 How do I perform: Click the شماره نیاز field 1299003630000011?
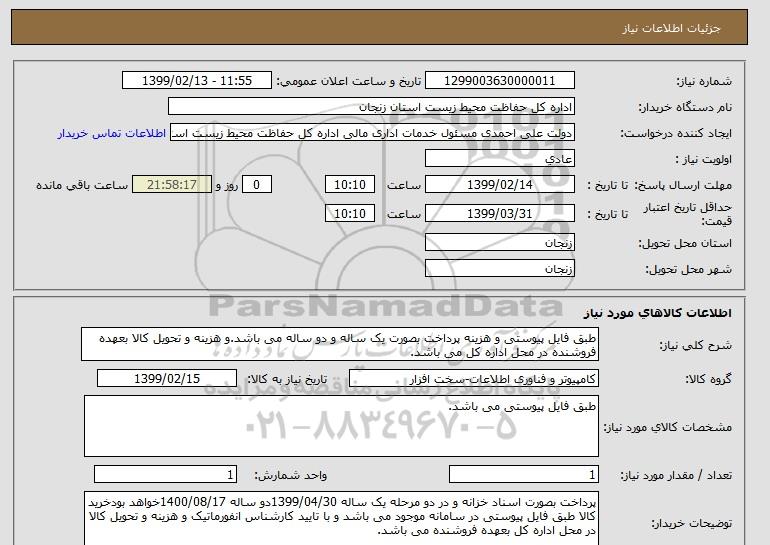pos(499,81)
